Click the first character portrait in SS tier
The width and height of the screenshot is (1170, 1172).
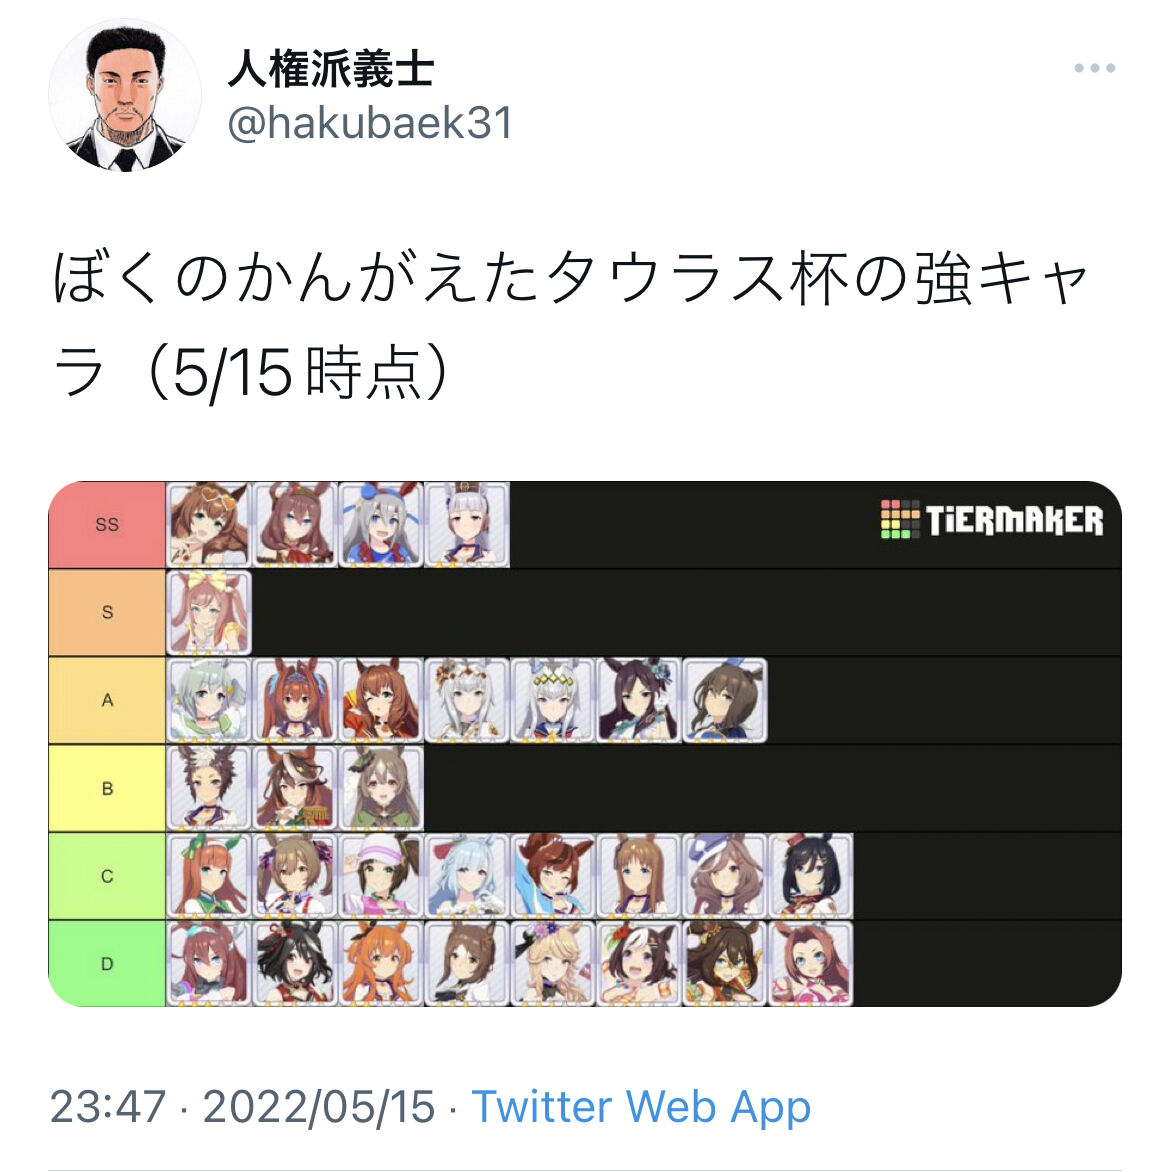(x=209, y=525)
